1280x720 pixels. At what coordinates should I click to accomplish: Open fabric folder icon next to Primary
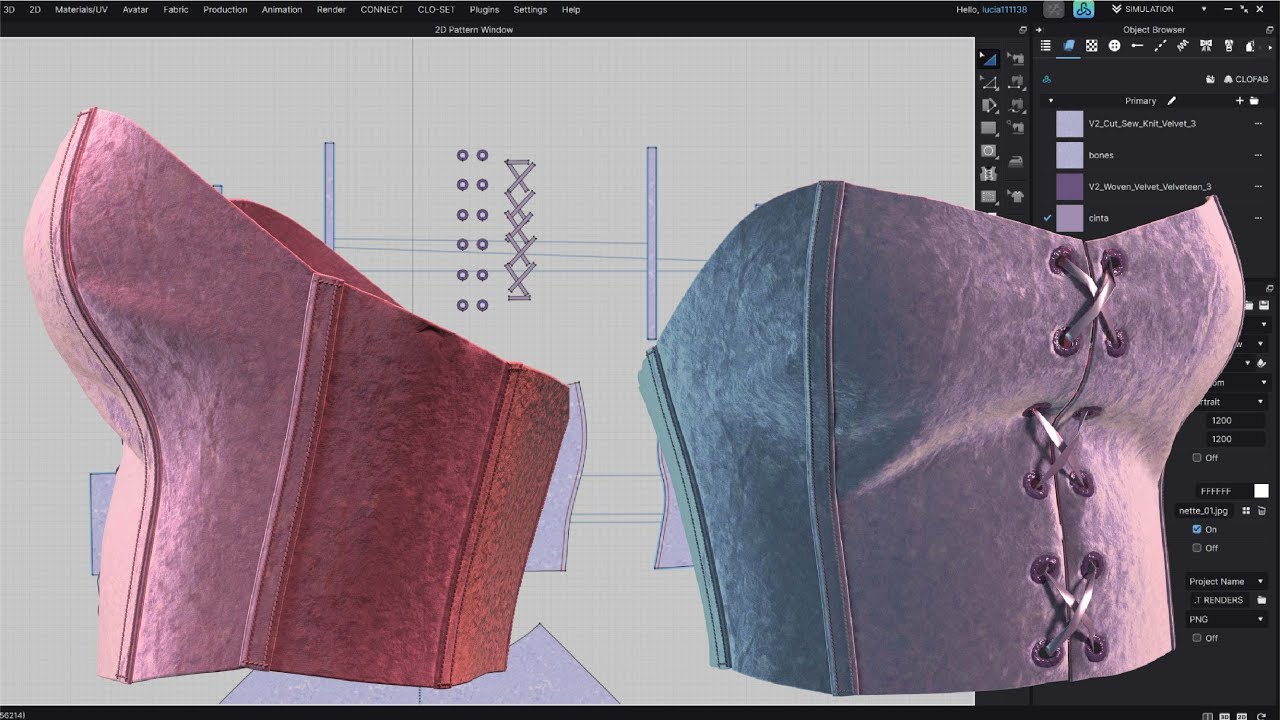pyautogui.click(x=1254, y=101)
